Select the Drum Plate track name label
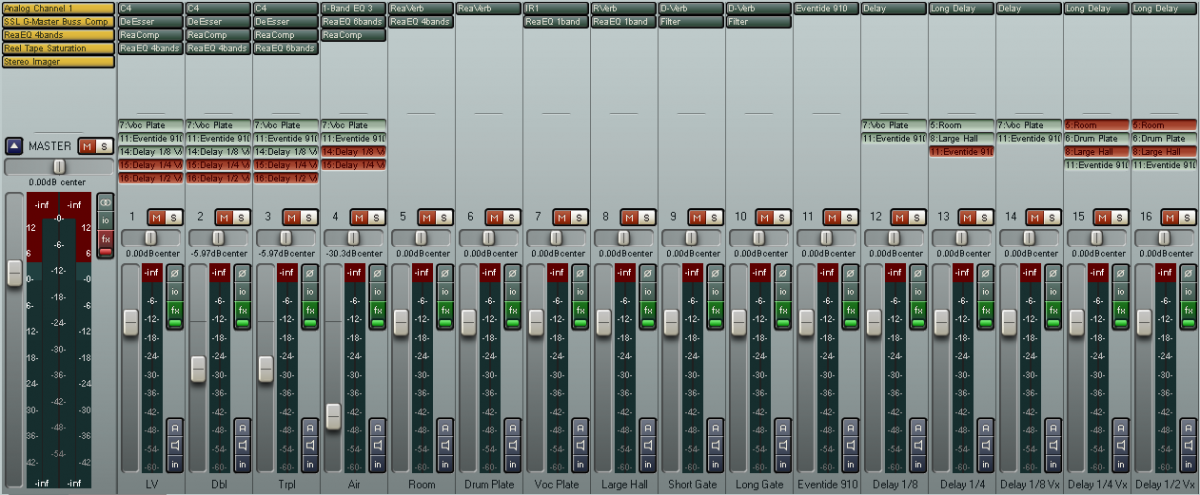The image size is (1200, 495). click(488, 484)
